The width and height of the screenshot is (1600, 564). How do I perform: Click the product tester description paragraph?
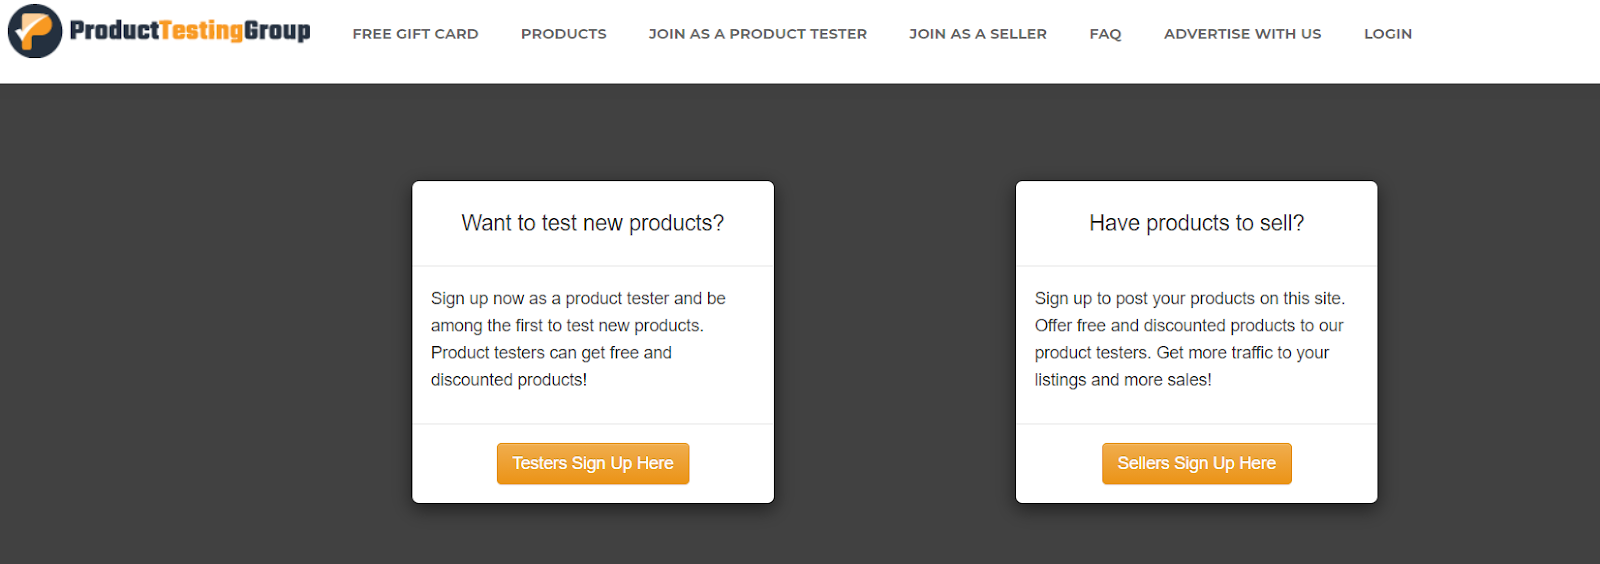click(x=580, y=339)
